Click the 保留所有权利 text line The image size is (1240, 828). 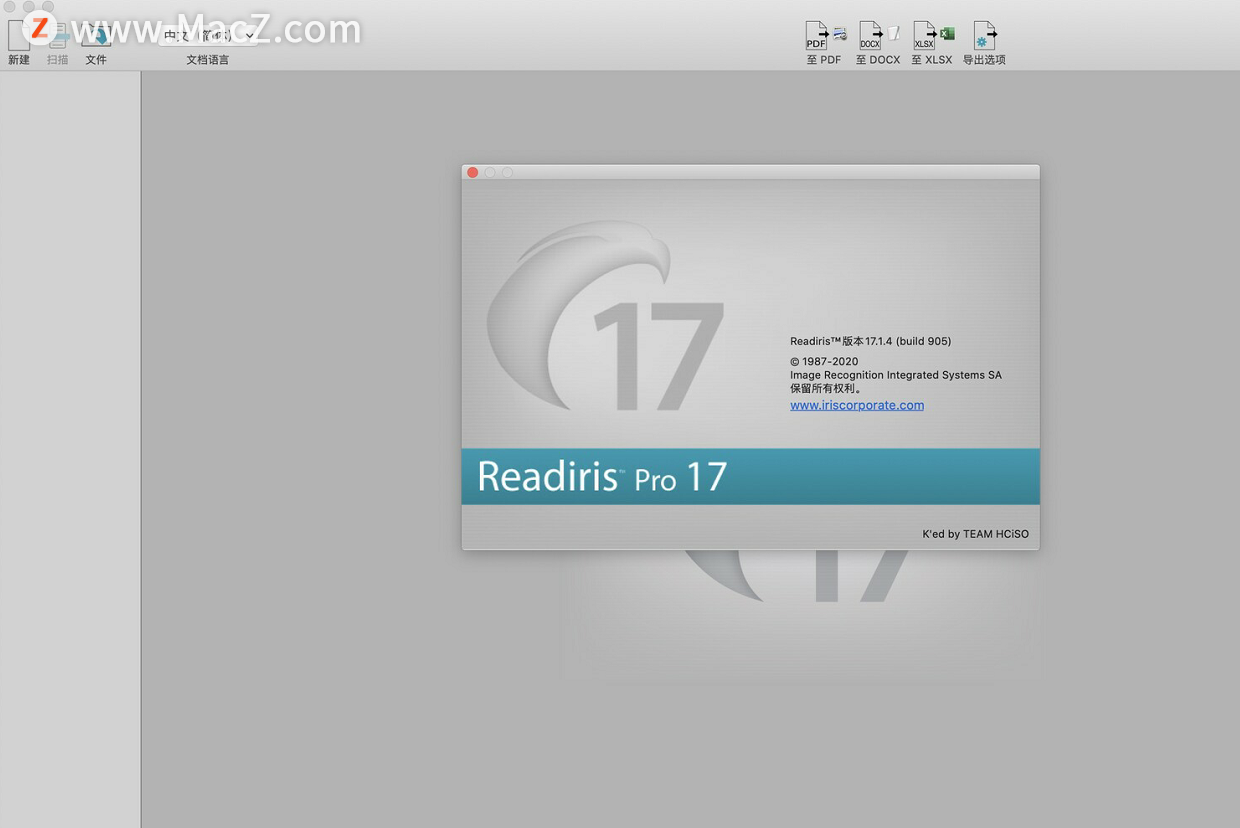tap(826, 388)
